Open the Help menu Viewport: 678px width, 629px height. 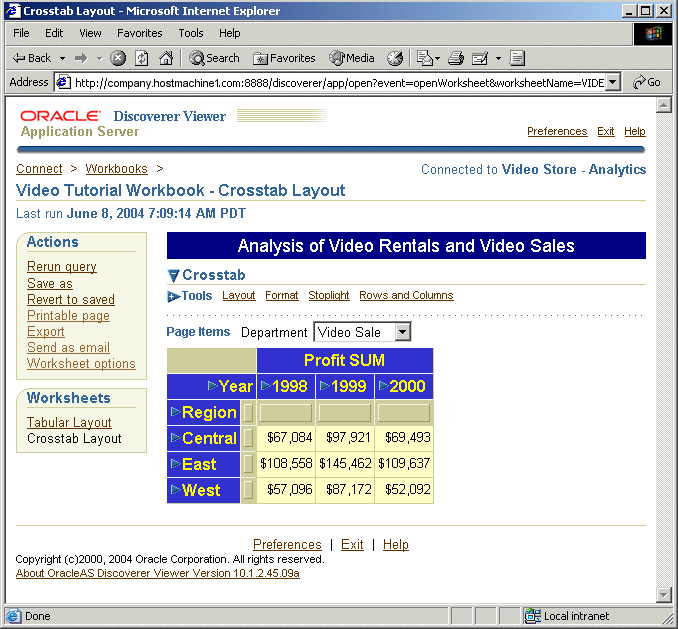click(x=230, y=33)
